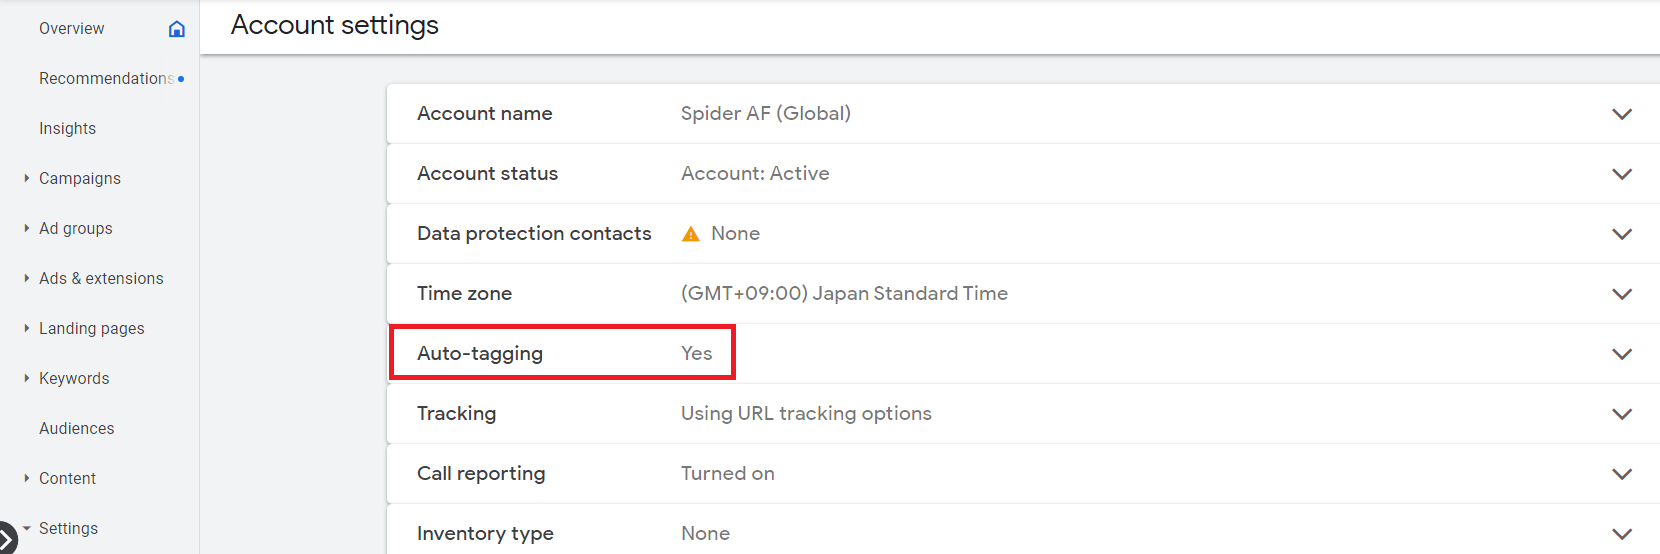Viewport: 1660px width, 554px height.
Task: Expand the Account status chevron
Action: pos(1621,174)
